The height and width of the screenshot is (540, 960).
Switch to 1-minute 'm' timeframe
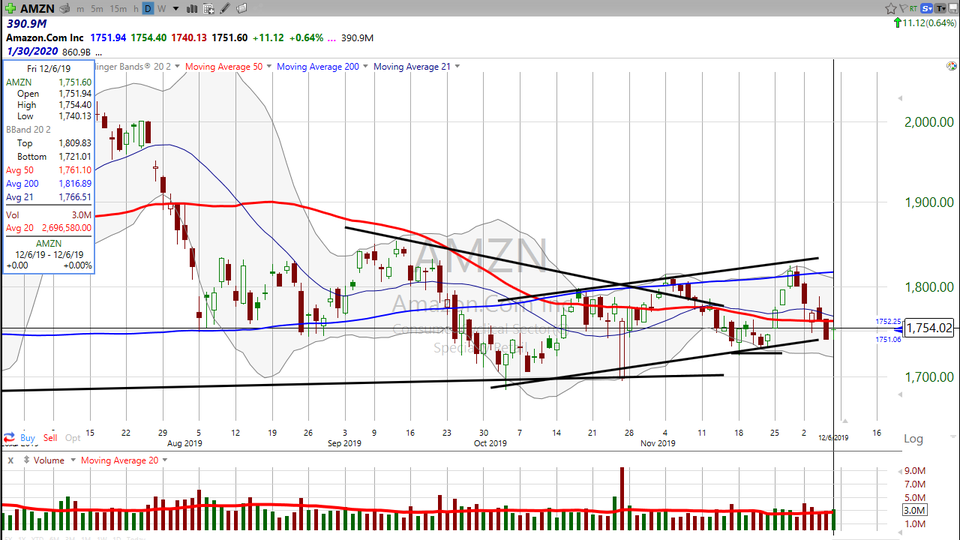pos(81,9)
